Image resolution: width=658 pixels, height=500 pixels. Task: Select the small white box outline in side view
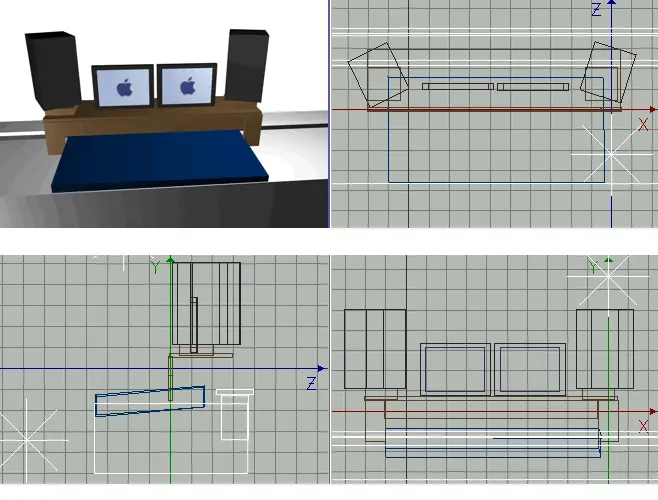coord(235,414)
